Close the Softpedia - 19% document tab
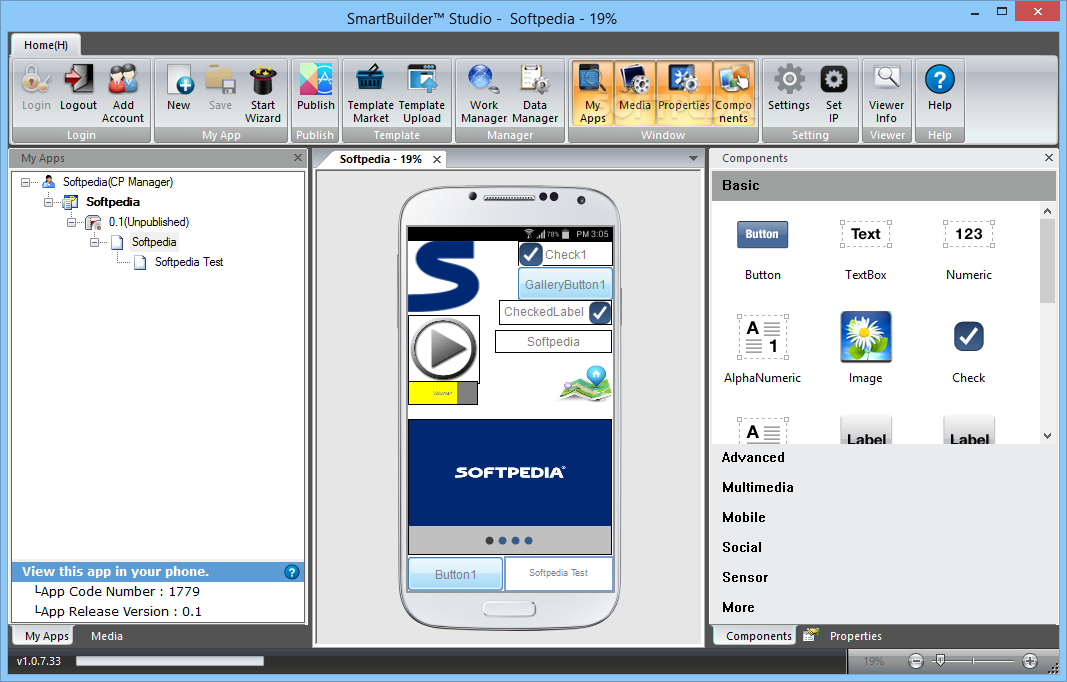This screenshot has width=1067, height=682. coord(437,159)
